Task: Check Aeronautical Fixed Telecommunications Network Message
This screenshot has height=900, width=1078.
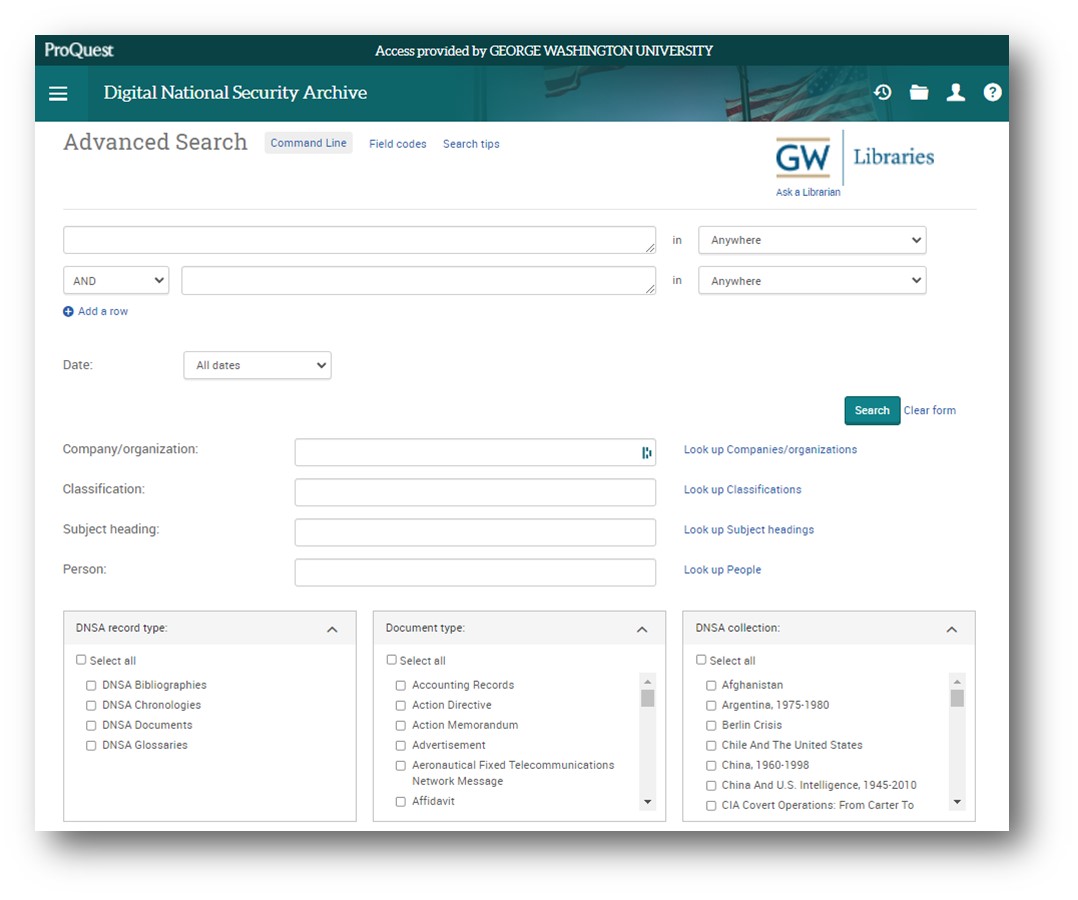Action: coord(401,765)
